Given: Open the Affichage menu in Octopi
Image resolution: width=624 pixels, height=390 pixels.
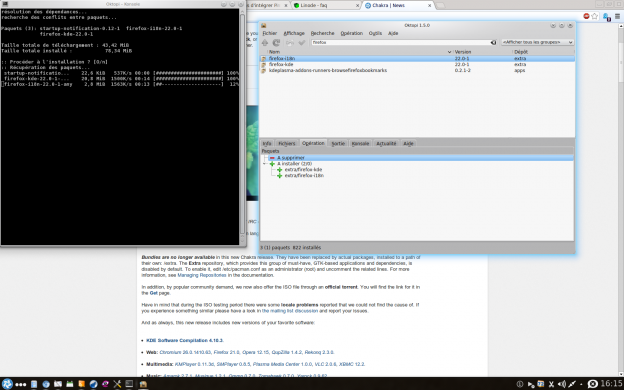Looking at the screenshot, I should click(294, 33).
